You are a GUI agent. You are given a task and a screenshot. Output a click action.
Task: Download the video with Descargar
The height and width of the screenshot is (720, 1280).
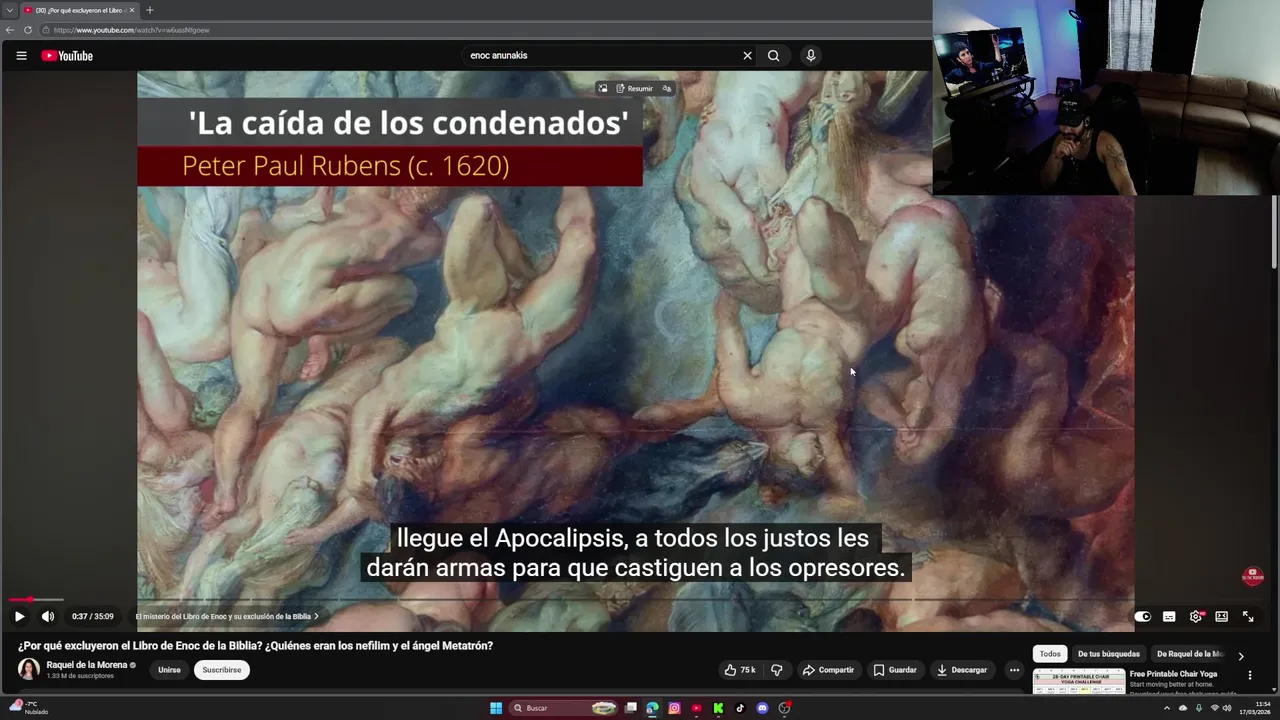coord(962,670)
